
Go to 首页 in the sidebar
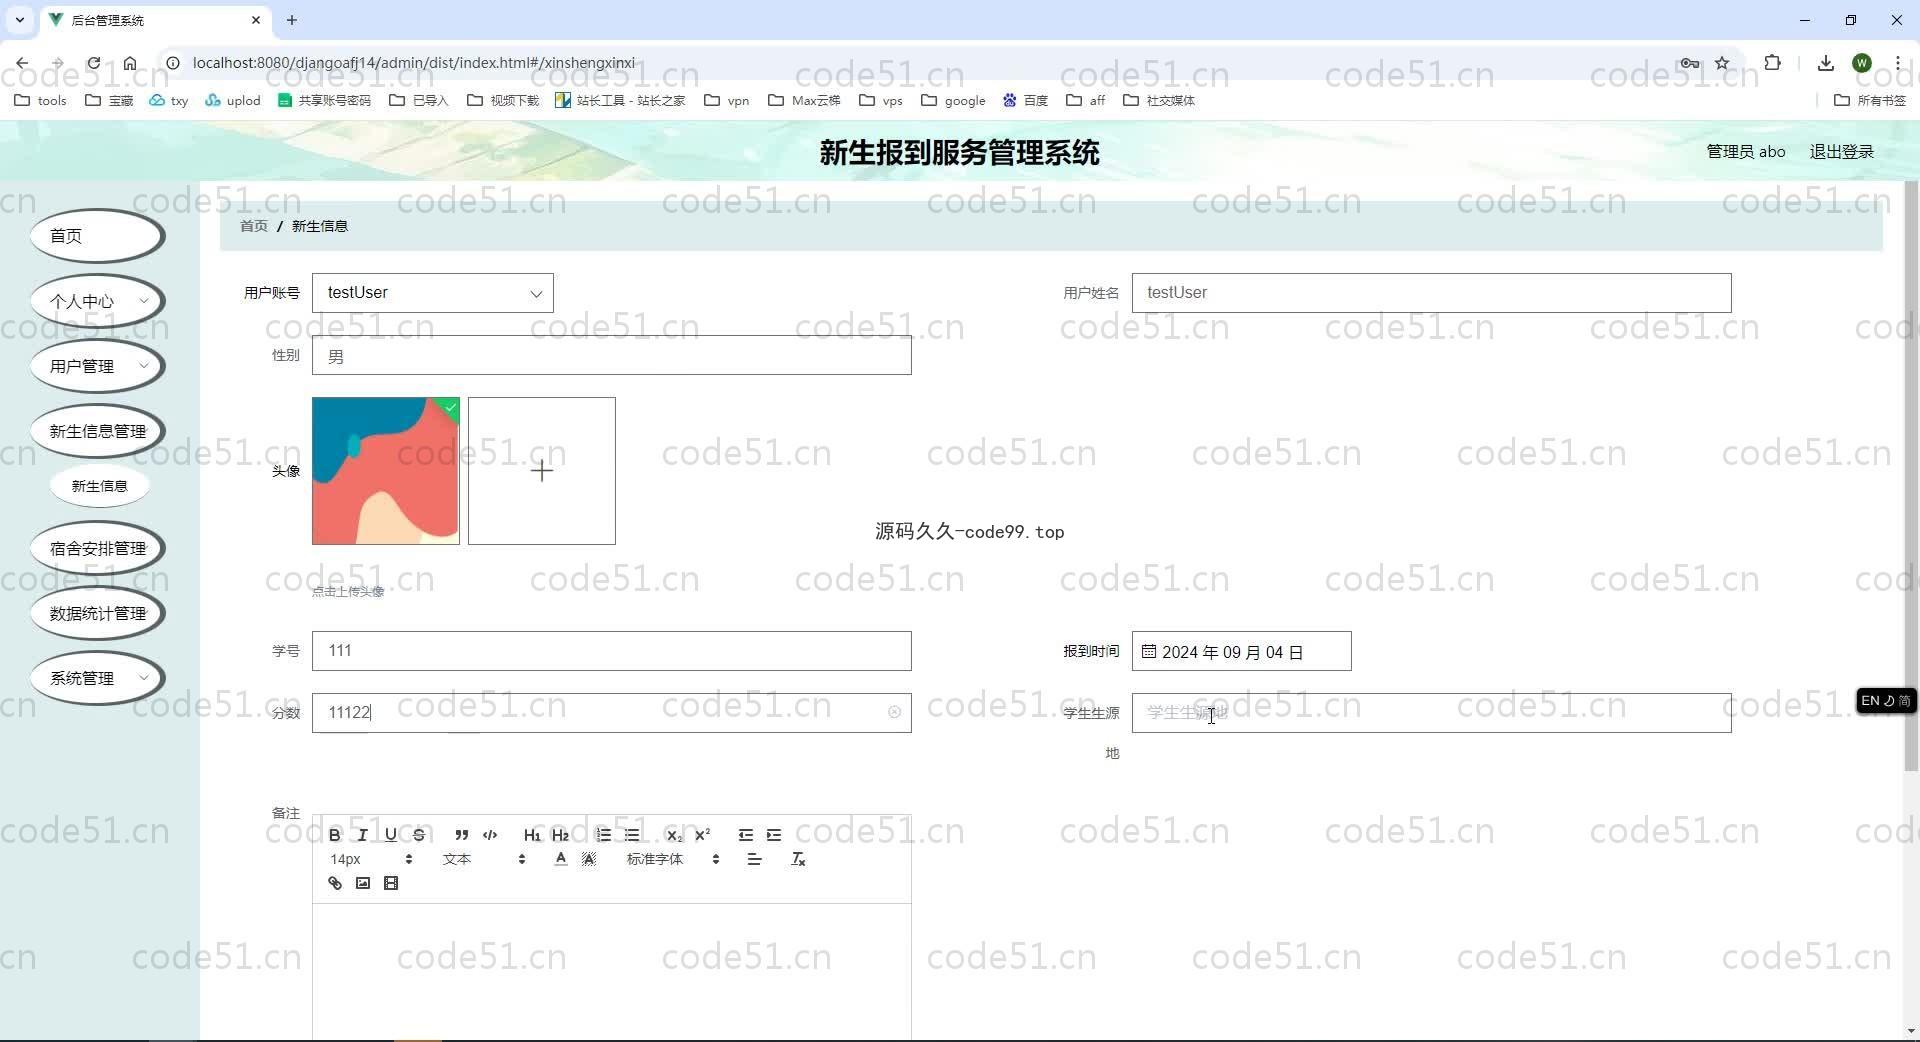[x=98, y=236]
